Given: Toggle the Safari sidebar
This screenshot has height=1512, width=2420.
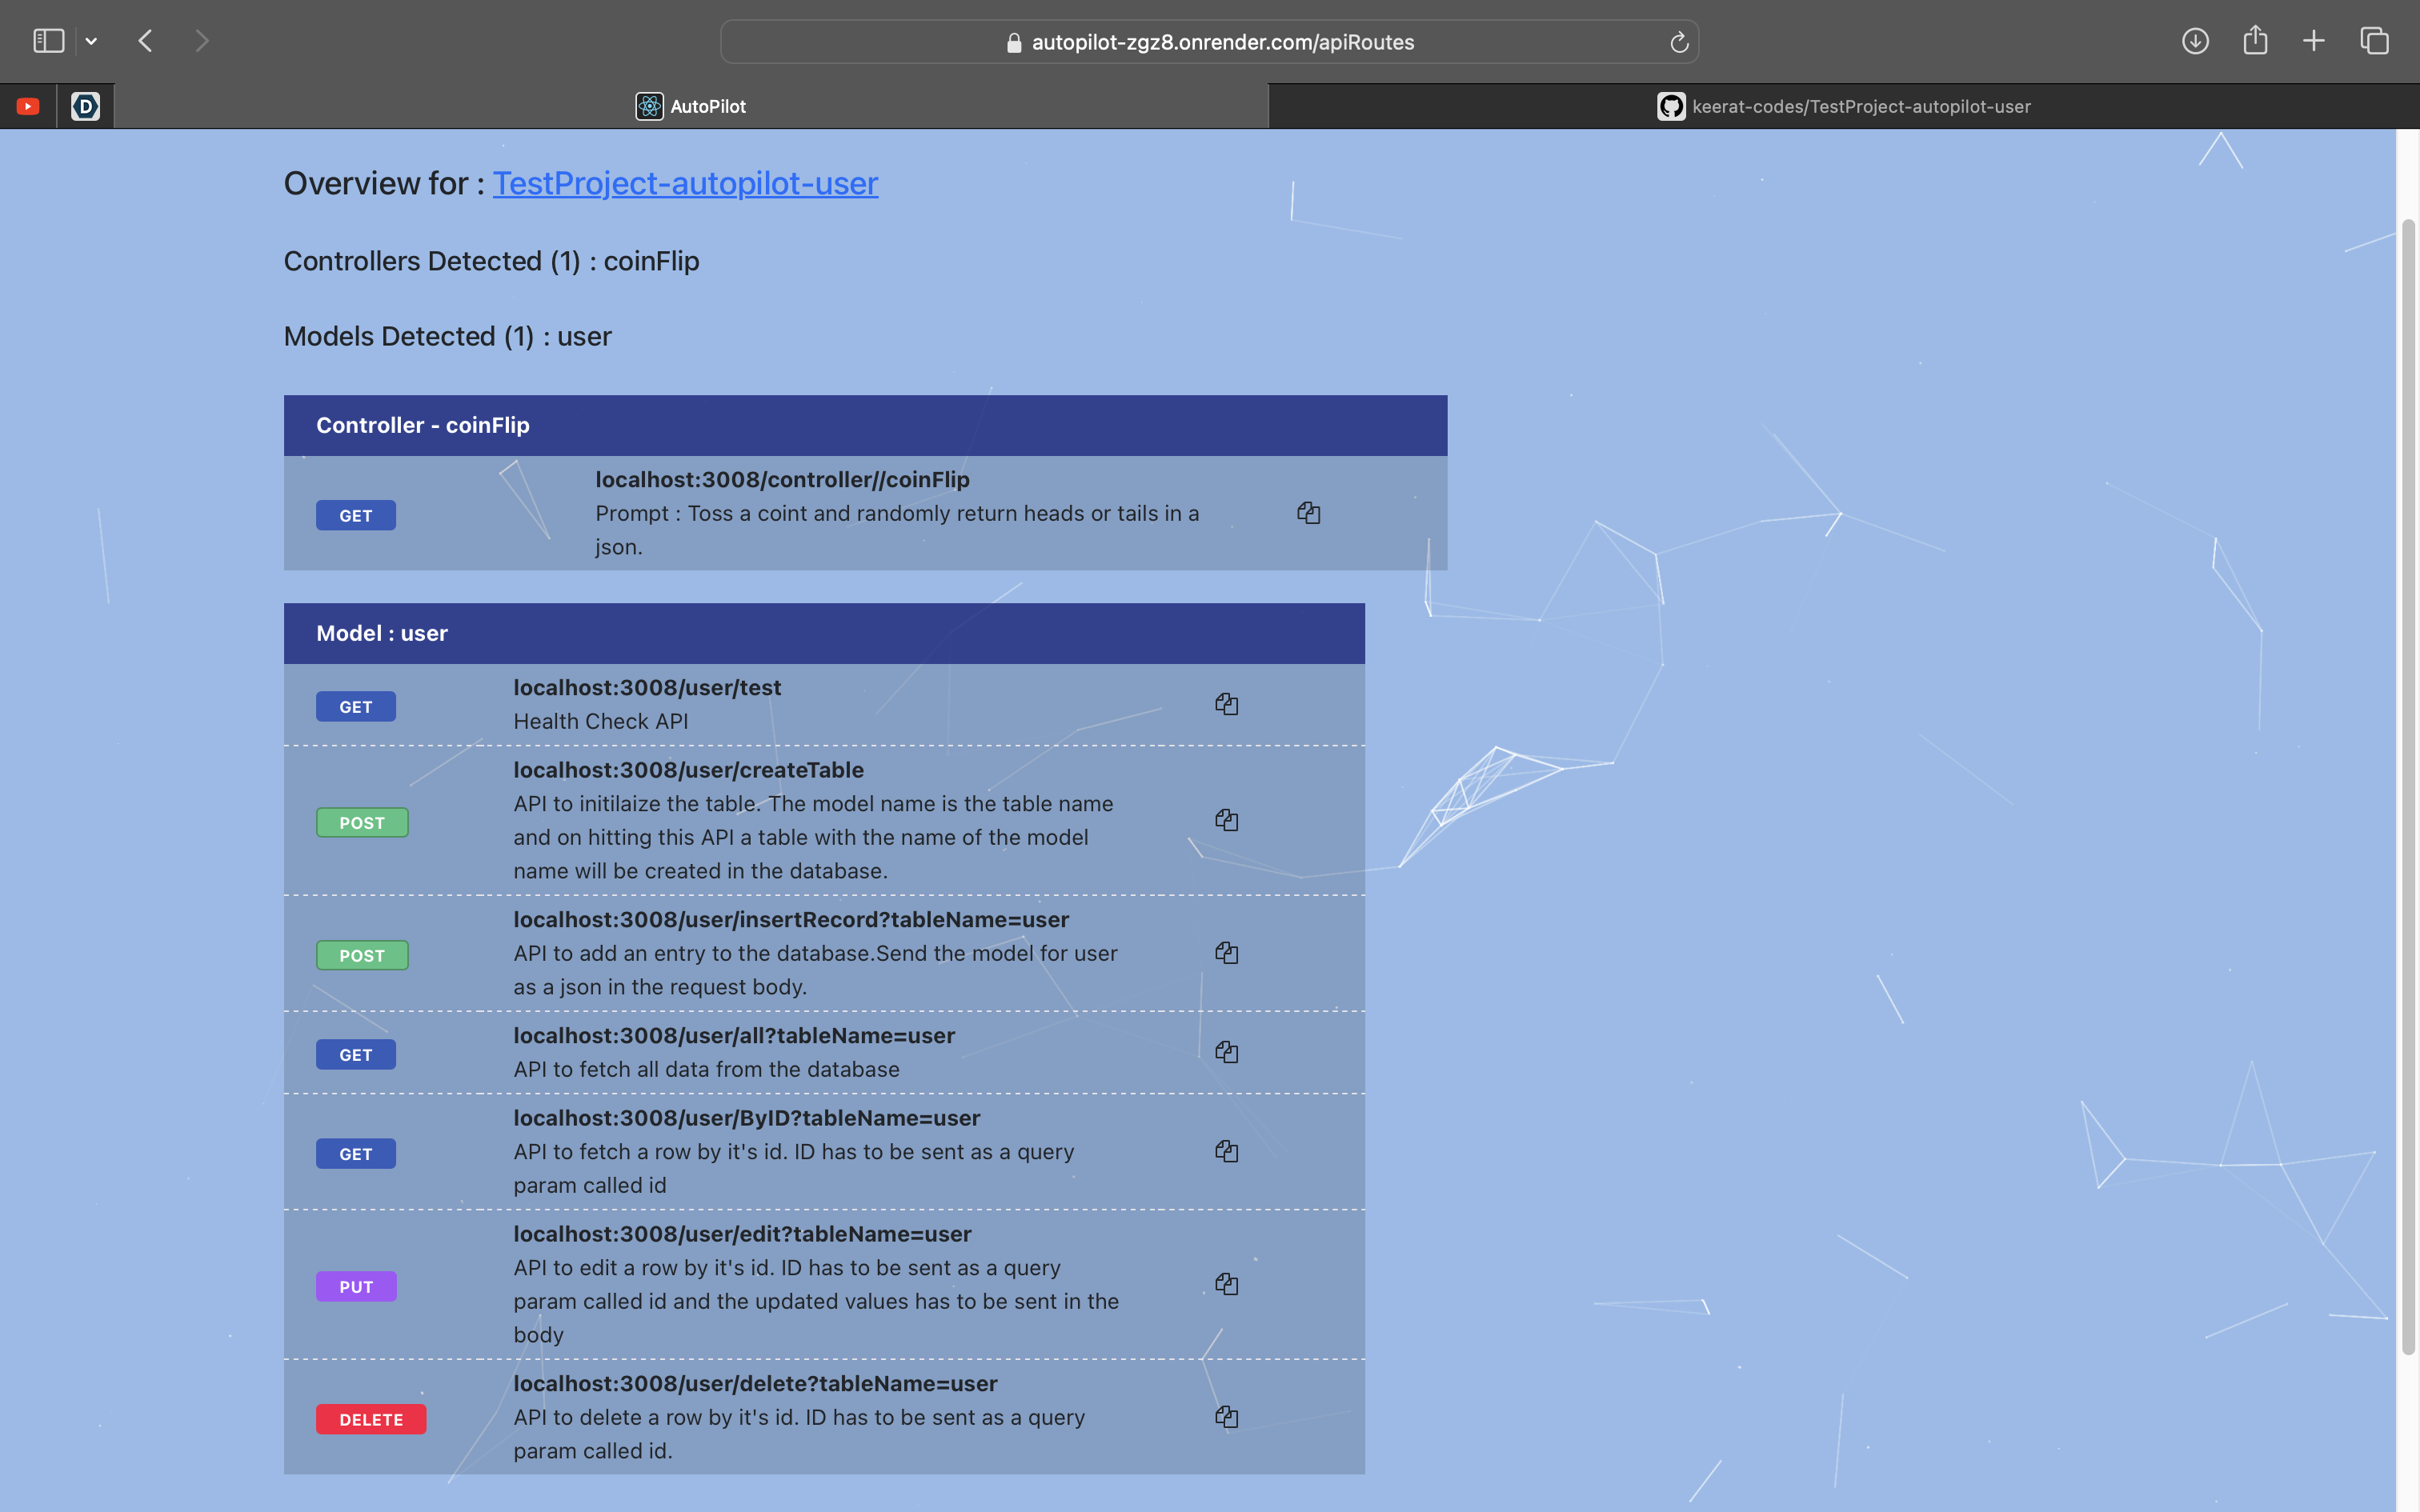Looking at the screenshot, I should point(48,41).
